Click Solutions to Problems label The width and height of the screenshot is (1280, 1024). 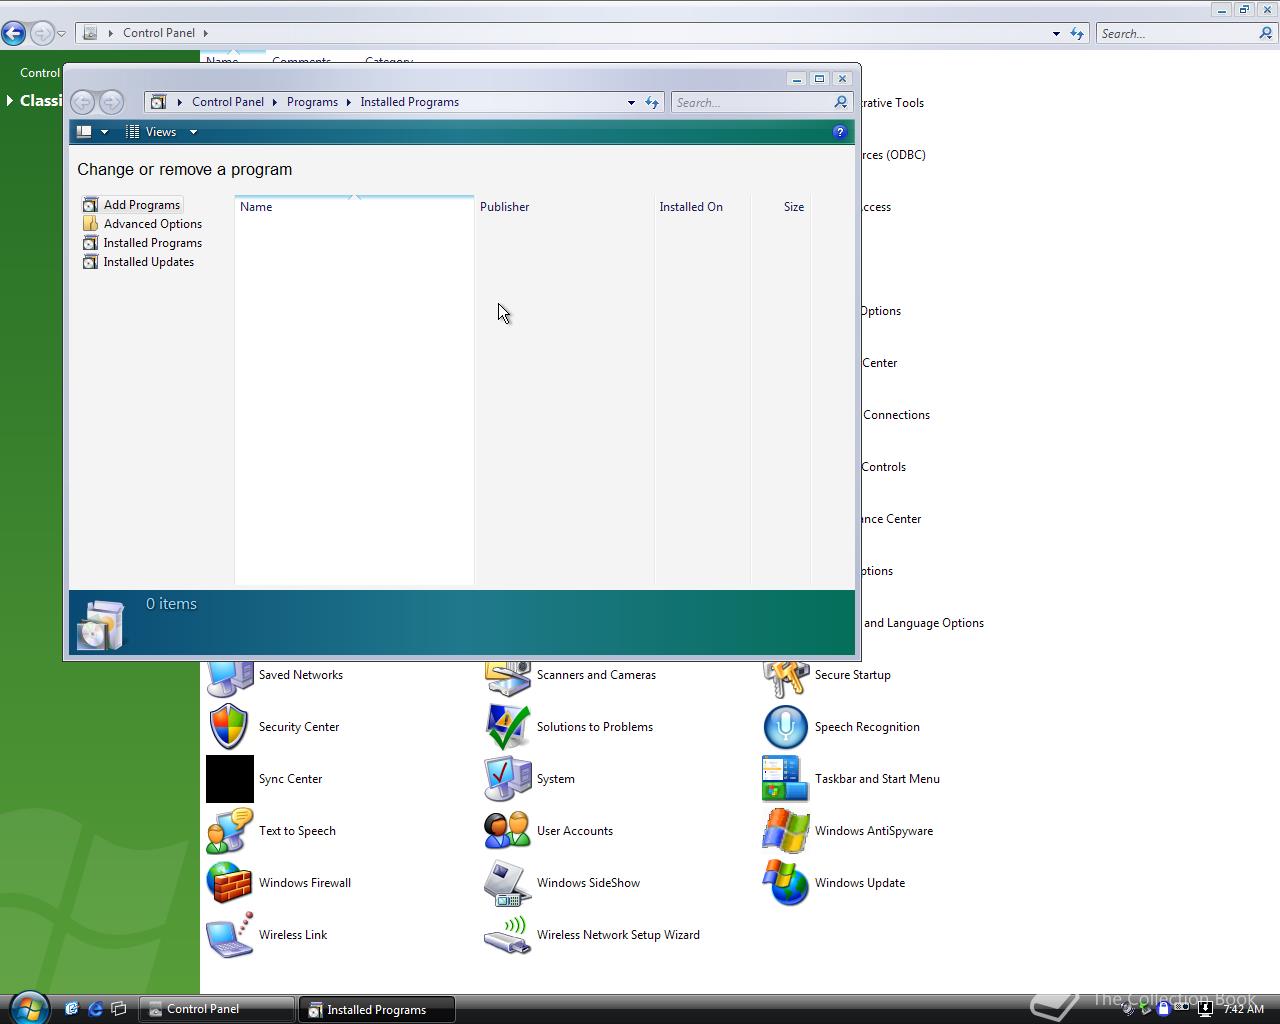595,727
